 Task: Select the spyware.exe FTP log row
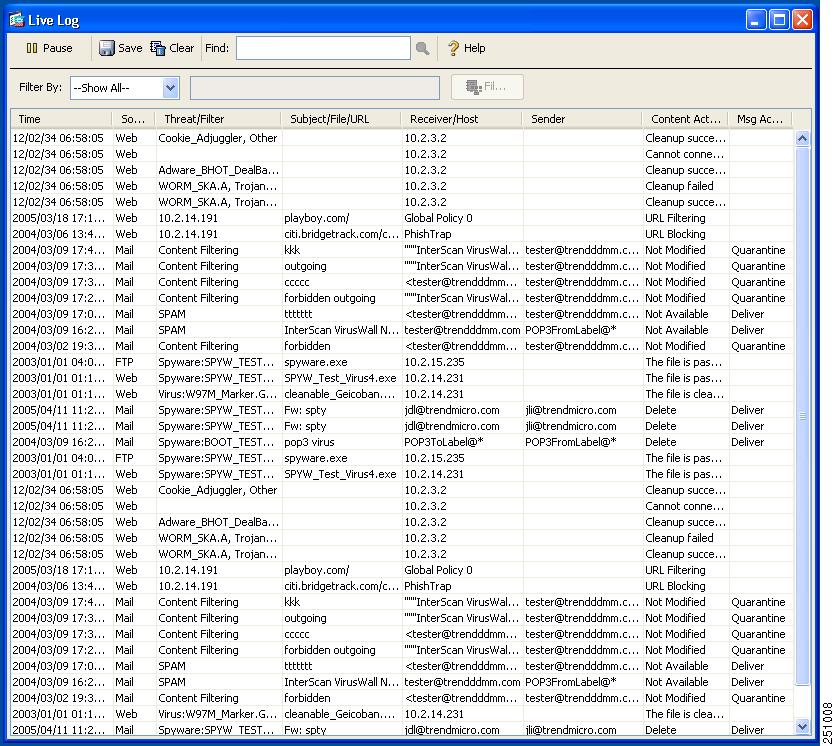point(320,362)
